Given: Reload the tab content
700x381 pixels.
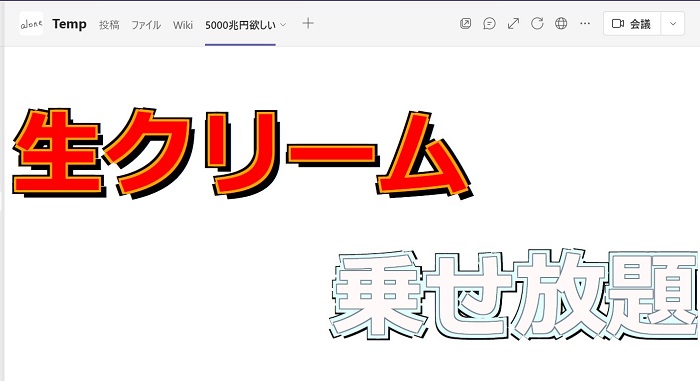Looking at the screenshot, I should [537, 23].
